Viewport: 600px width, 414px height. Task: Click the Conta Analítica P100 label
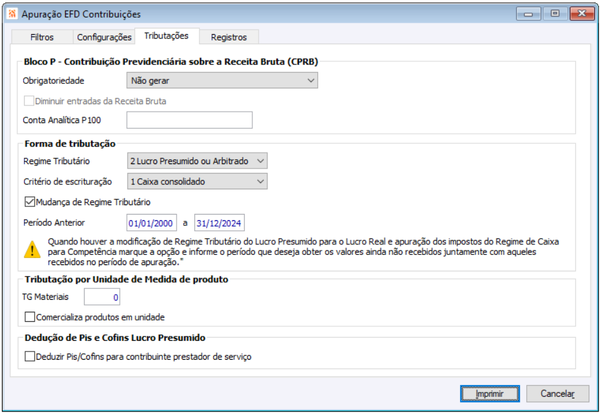tap(62, 120)
